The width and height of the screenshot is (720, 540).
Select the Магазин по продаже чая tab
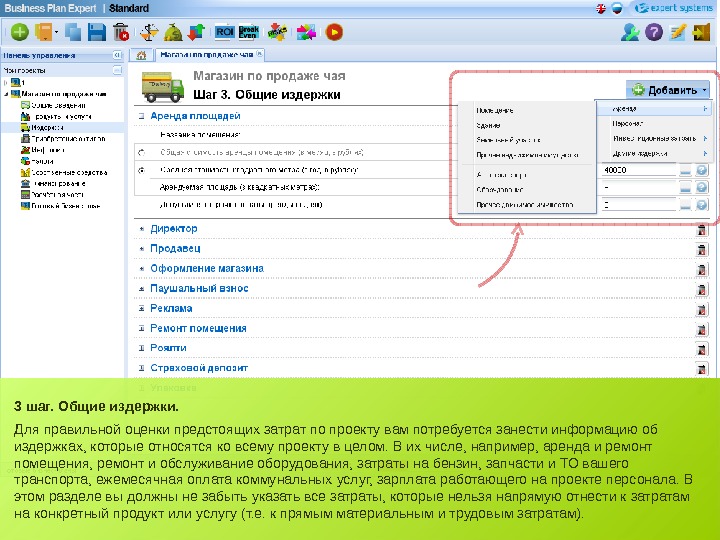pyautogui.click(x=207, y=55)
